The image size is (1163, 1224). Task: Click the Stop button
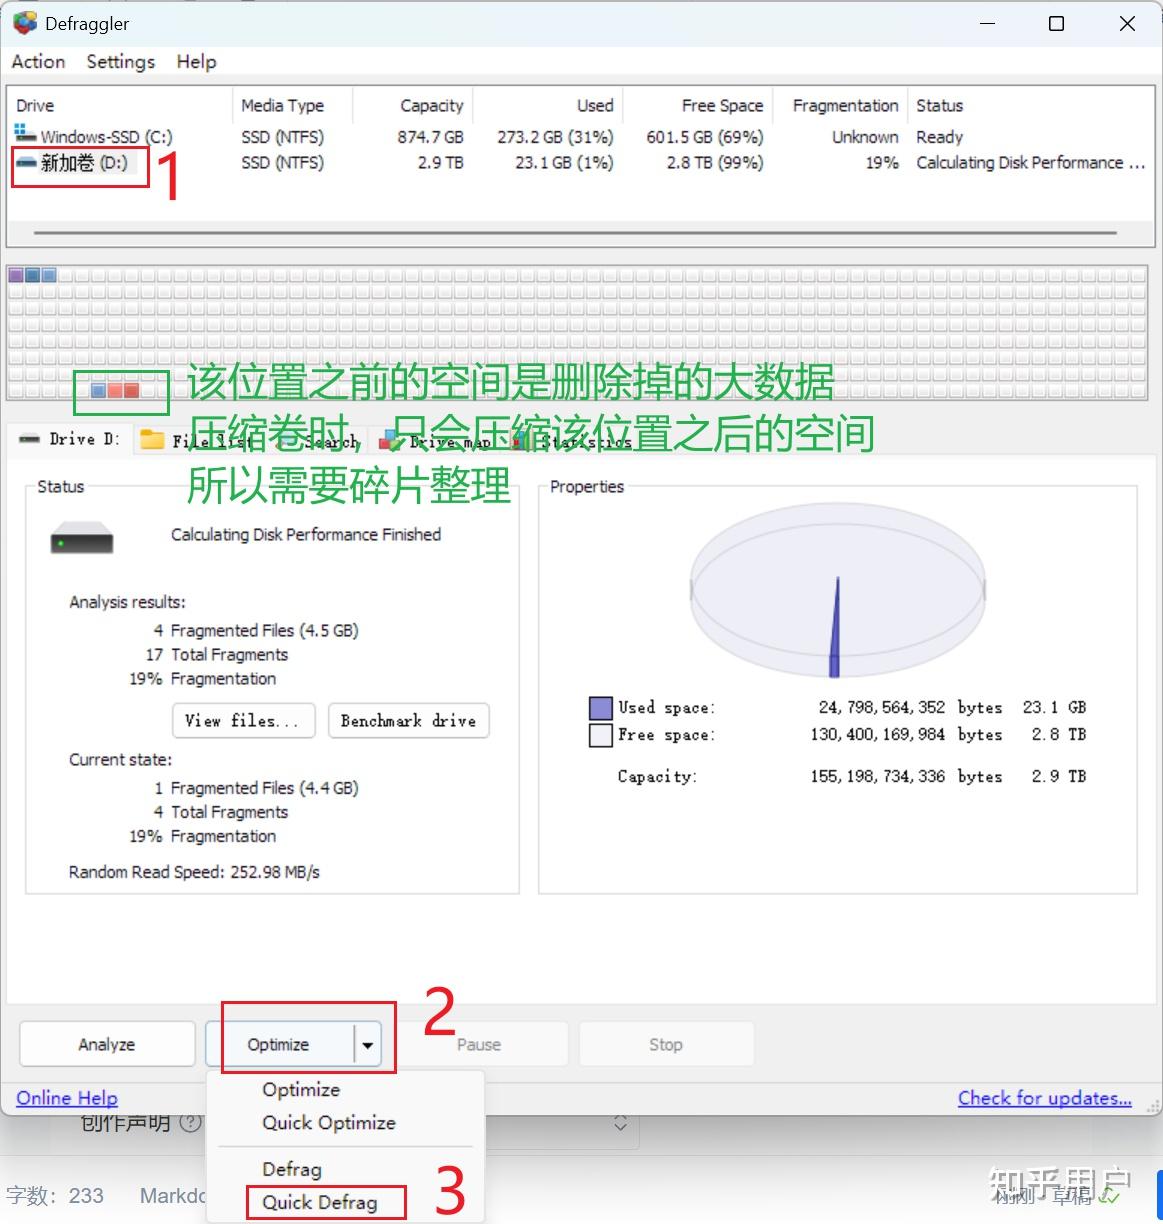point(666,1044)
